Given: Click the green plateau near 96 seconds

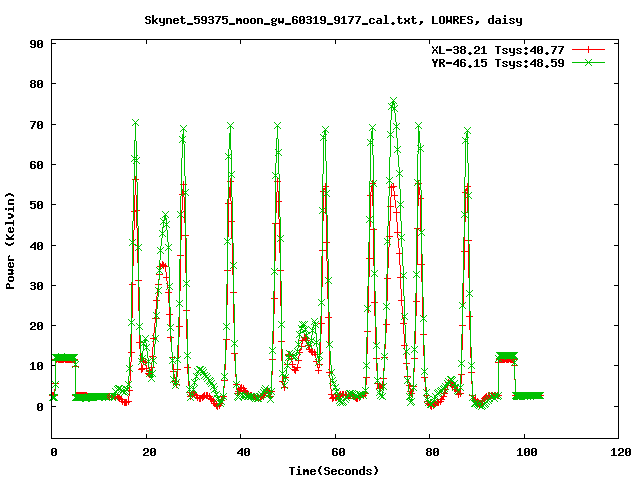Looking at the screenshot, I should pos(507,357).
